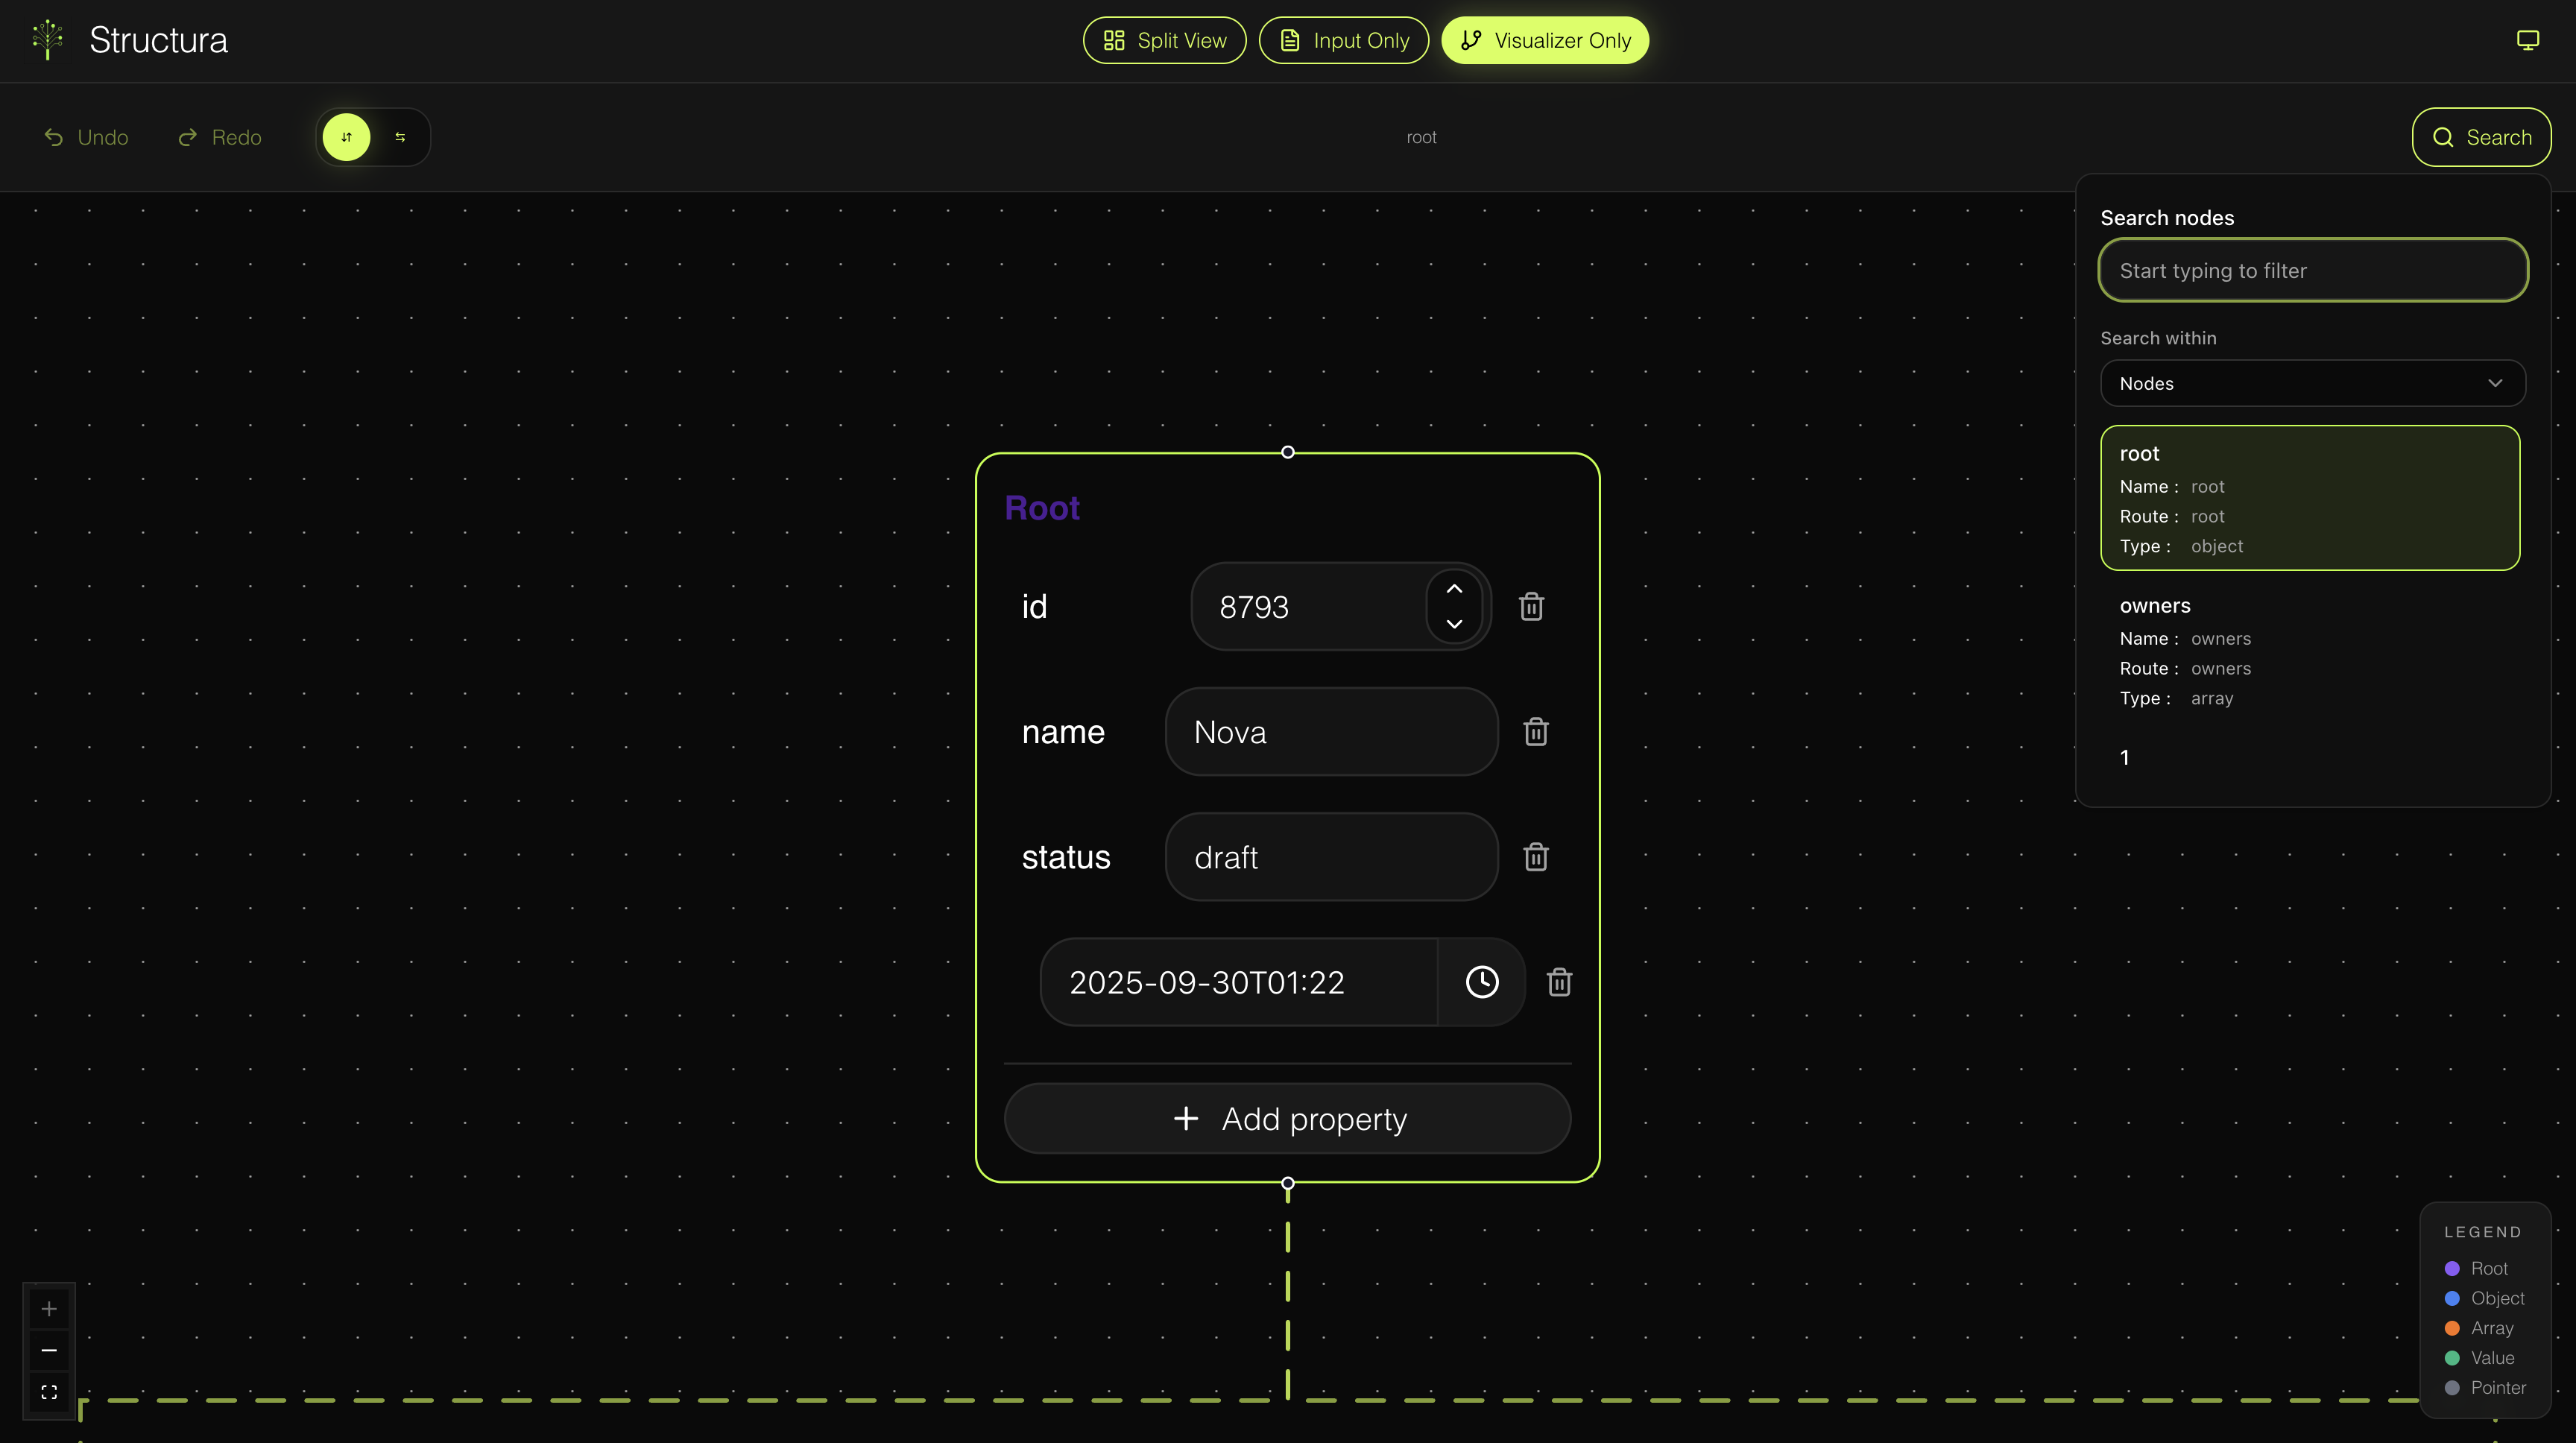This screenshot has width=2576, height=1443.
Task: Open the clock time picker icon
Action: click(1482, 982)
